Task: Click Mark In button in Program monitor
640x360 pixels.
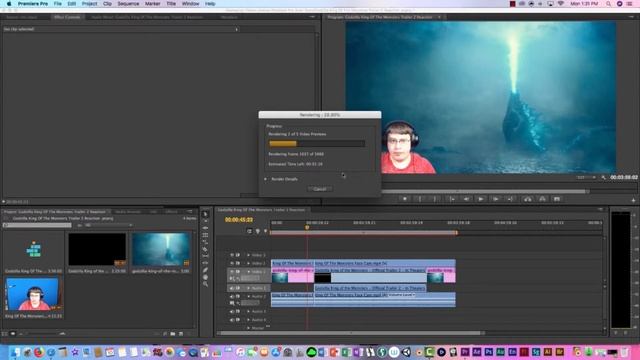Action: click(420, 199)
